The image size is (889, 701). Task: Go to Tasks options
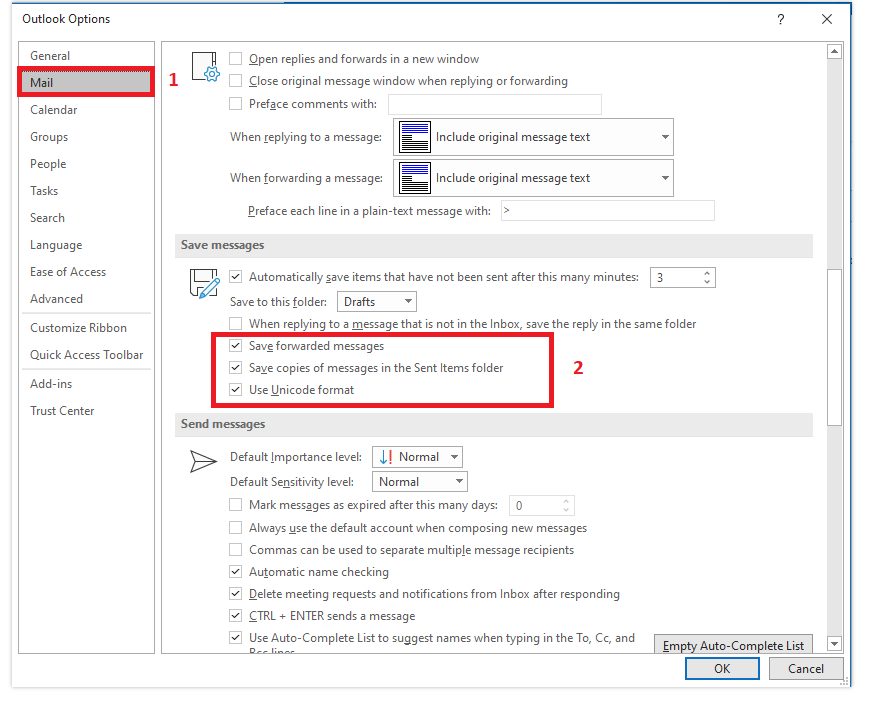click(86, 191)
